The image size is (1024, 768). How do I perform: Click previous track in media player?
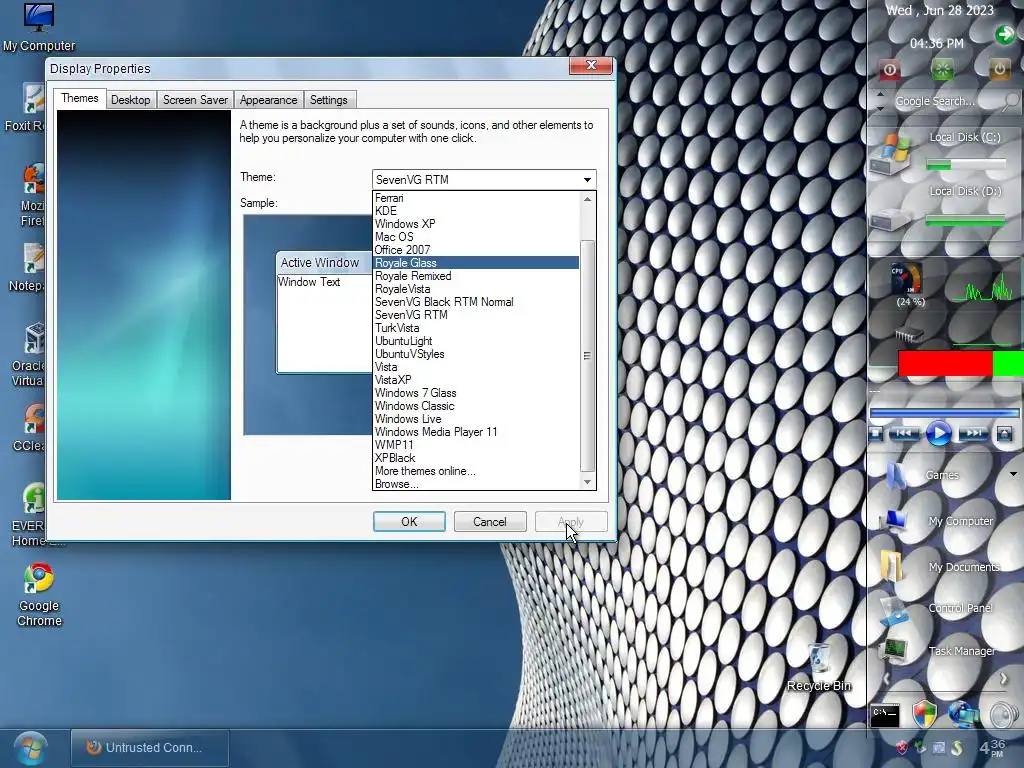click(904, 433)
